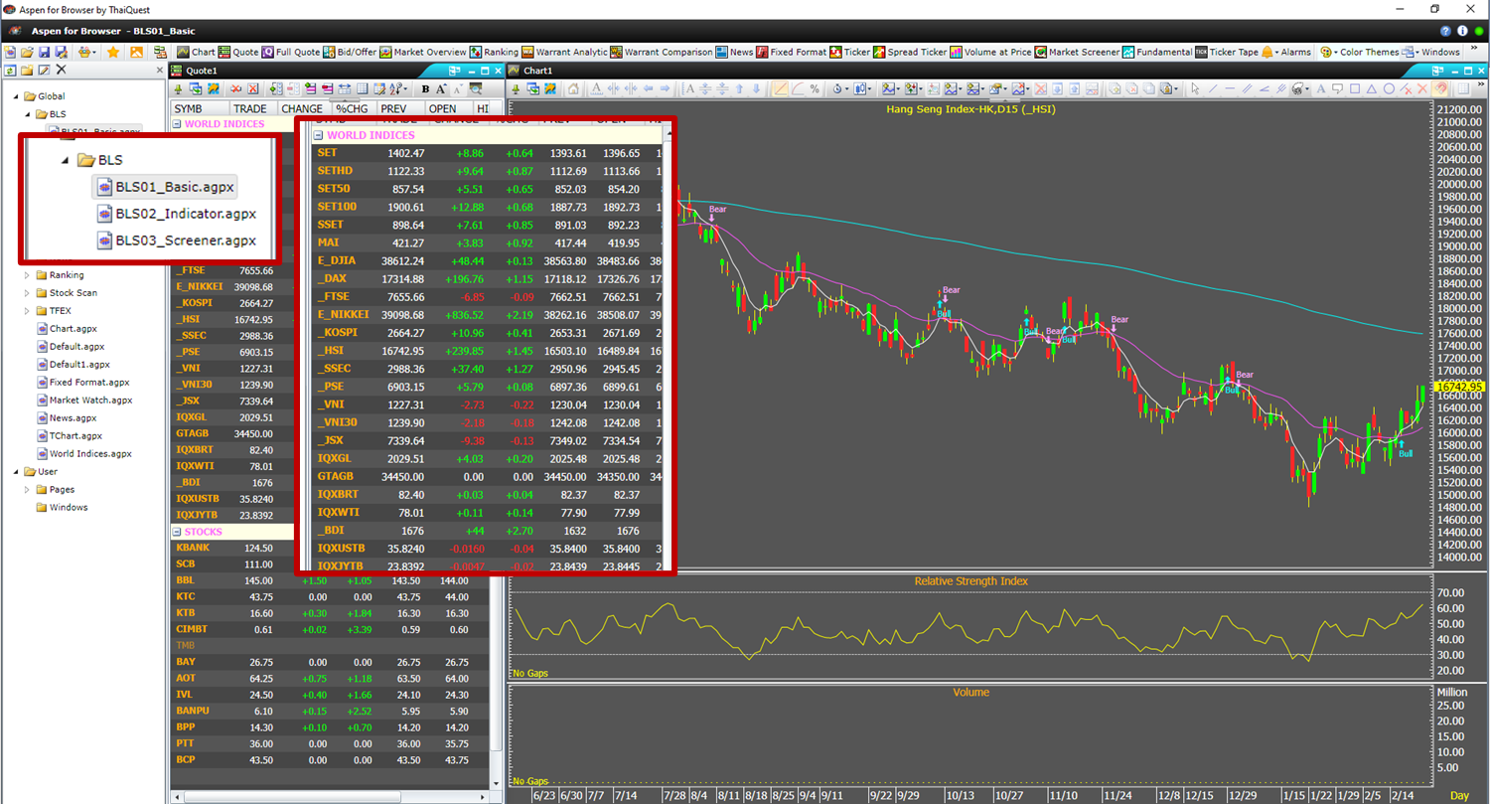The width and height of the screenshot is (1490, 804).
Task: Expand the TFEX folder
Action: click(x=28, y=311)
